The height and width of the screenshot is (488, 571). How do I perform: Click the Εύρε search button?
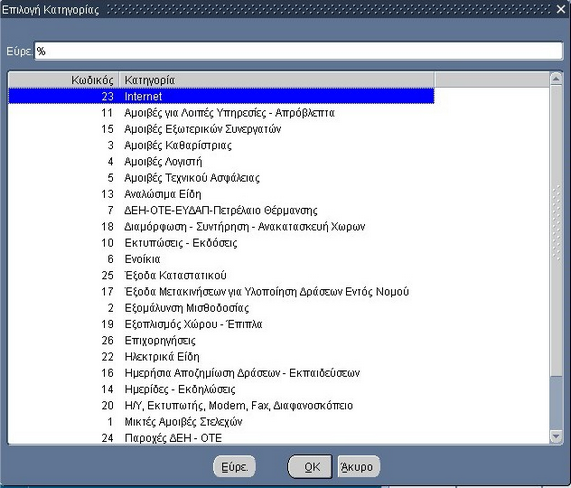tap(234, 467)
